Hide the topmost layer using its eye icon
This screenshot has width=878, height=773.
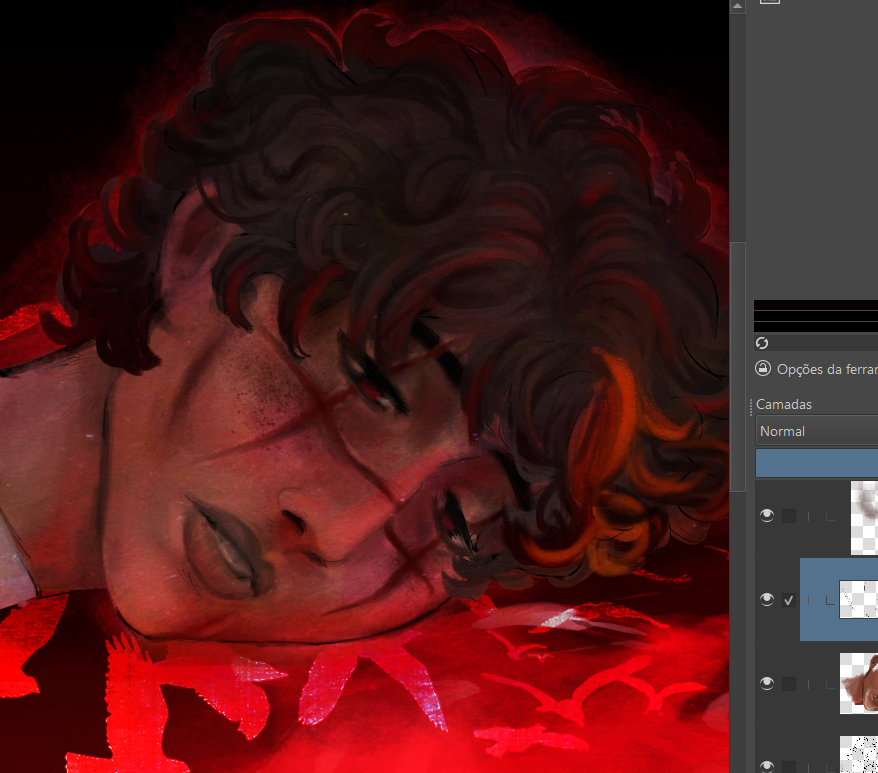(x=767, y=516)
